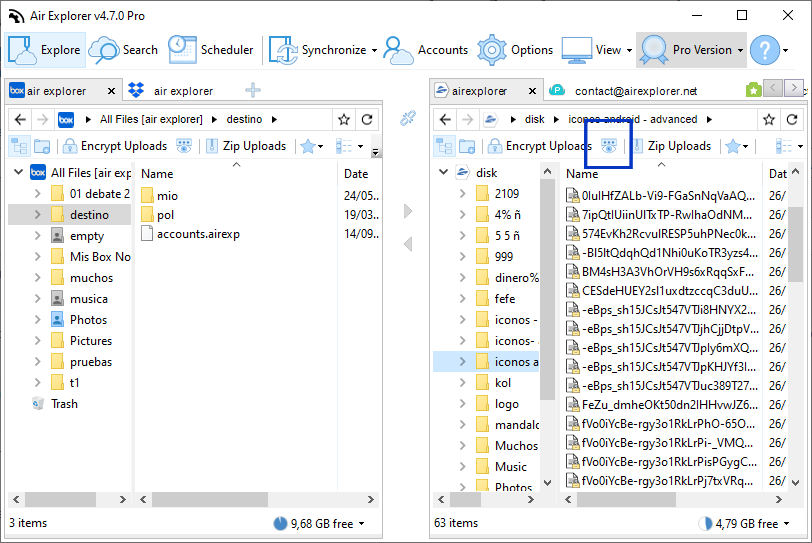Click the eye password icon in right pane
The height and width of the screenshot is (543, 812).
(x=608, y=146)
